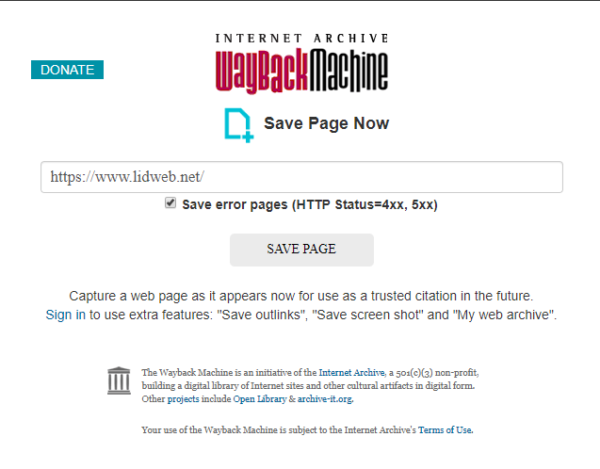Focus the URL input field with lidweb.net
The image size is (600, 469).
click(x=302, y=177)
